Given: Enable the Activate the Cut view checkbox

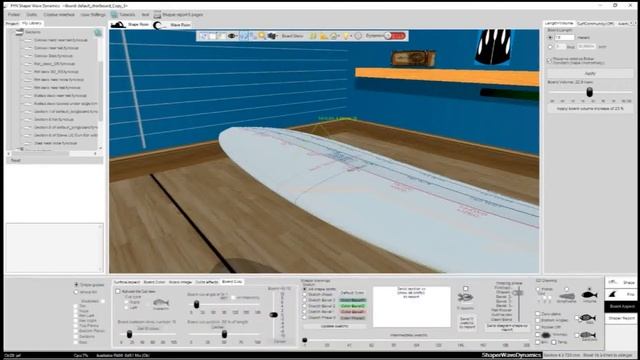Looking at the screenshot, I should tap(118, 291).
